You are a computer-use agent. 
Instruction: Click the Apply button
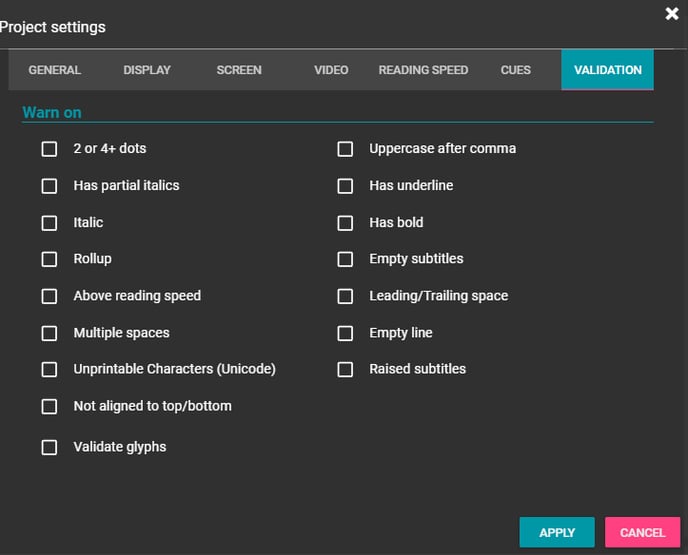pos(557,532)
